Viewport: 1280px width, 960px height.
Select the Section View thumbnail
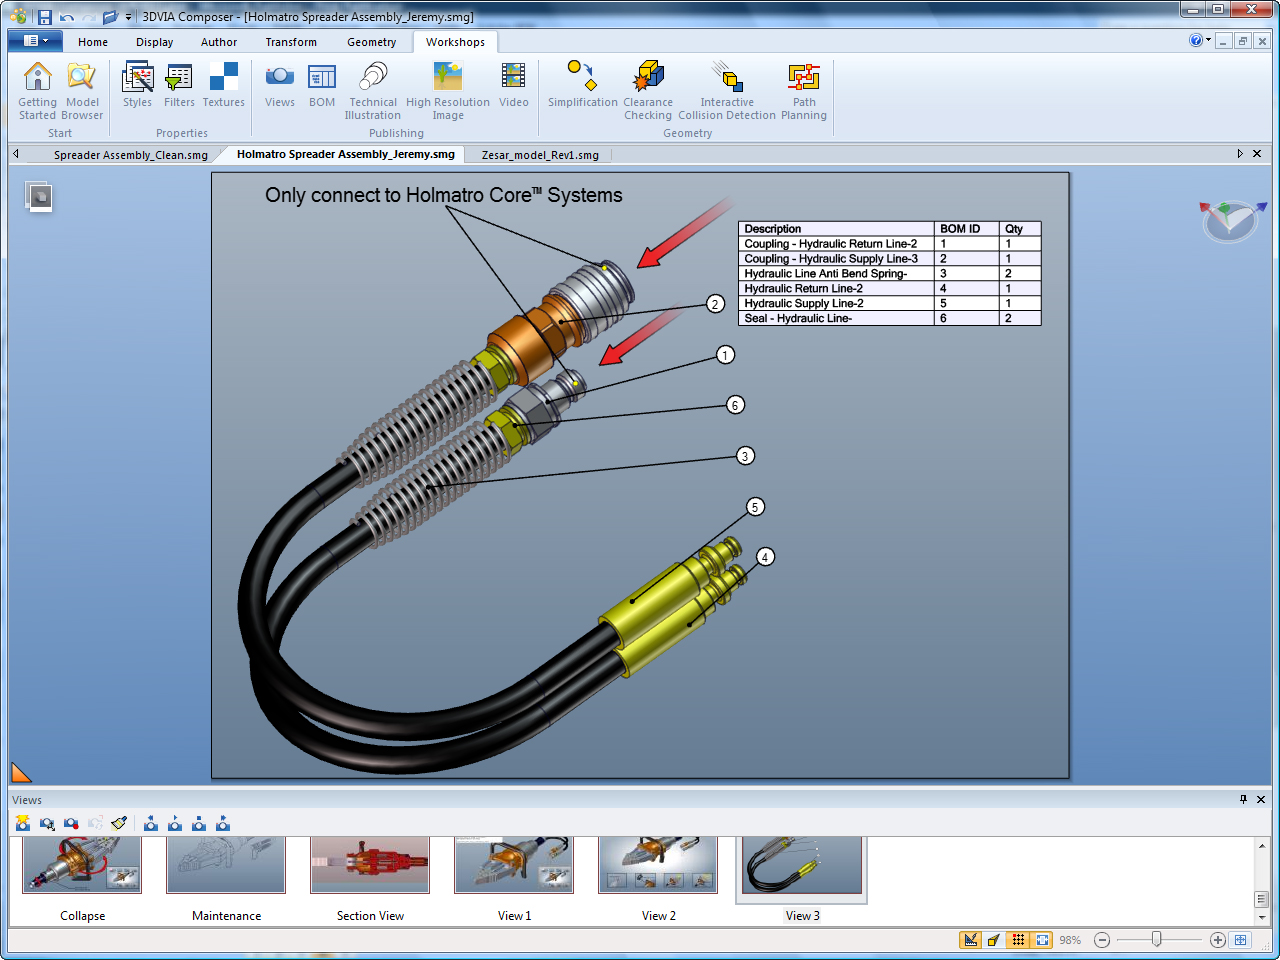coord(370,866)
